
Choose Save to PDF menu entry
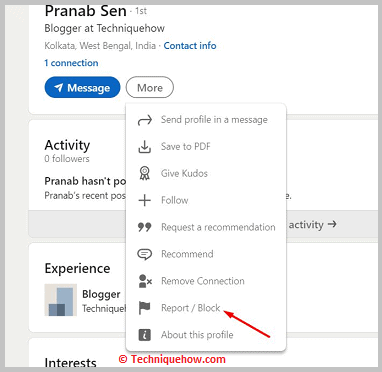pyautogui.click(x=186, y=147)
